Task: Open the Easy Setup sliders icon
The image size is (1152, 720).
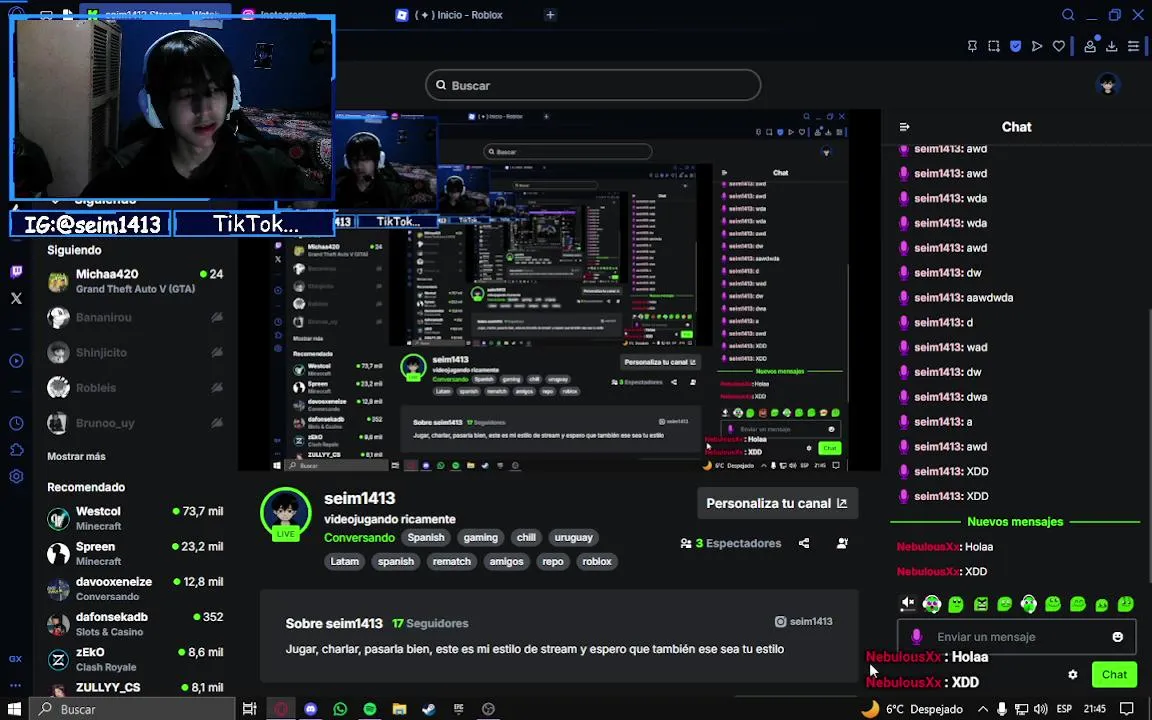Action: pyautogui.click(x=1134, y=46)
